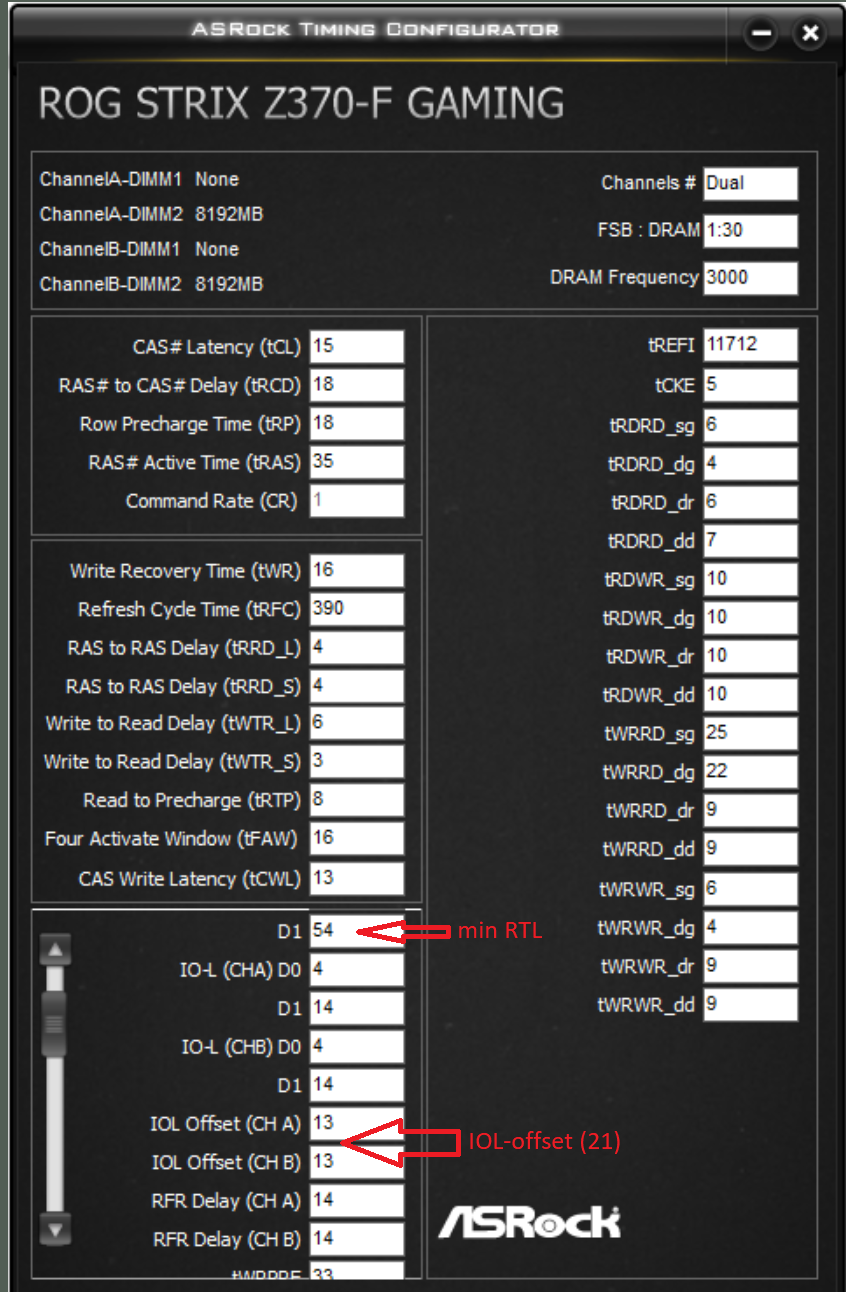Click the tRDRD_dd value field
The width and height of the screenshot is (846, 1292).
[750, 541]
